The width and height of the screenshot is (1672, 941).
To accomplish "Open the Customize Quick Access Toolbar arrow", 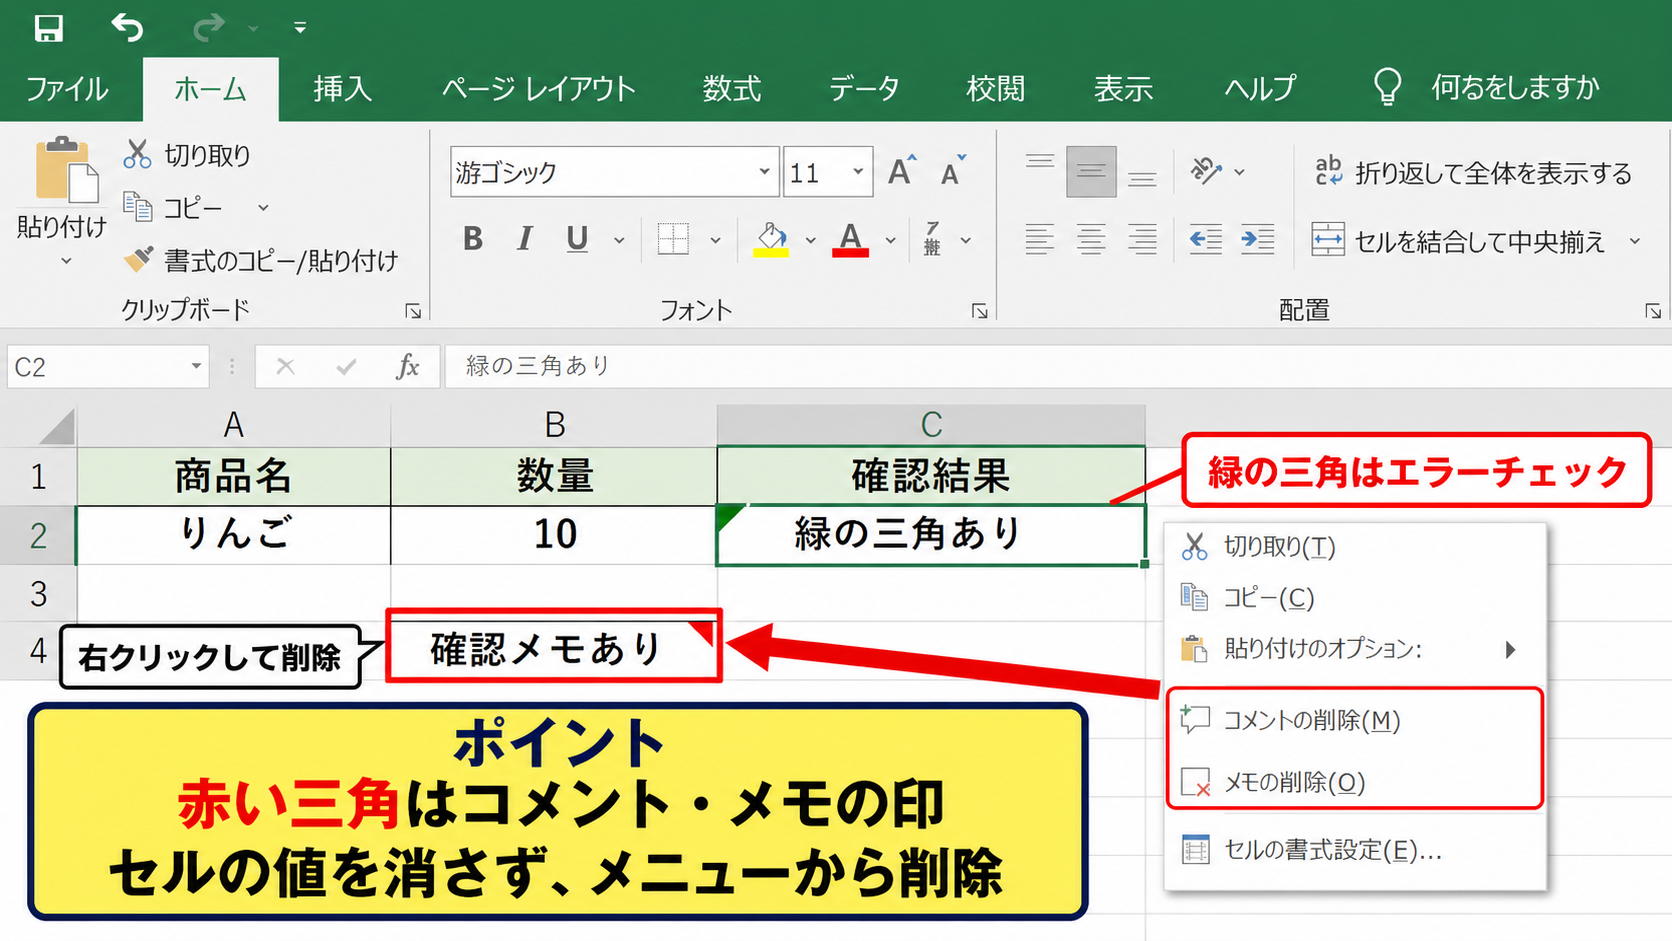I will [x=300, y=28].
